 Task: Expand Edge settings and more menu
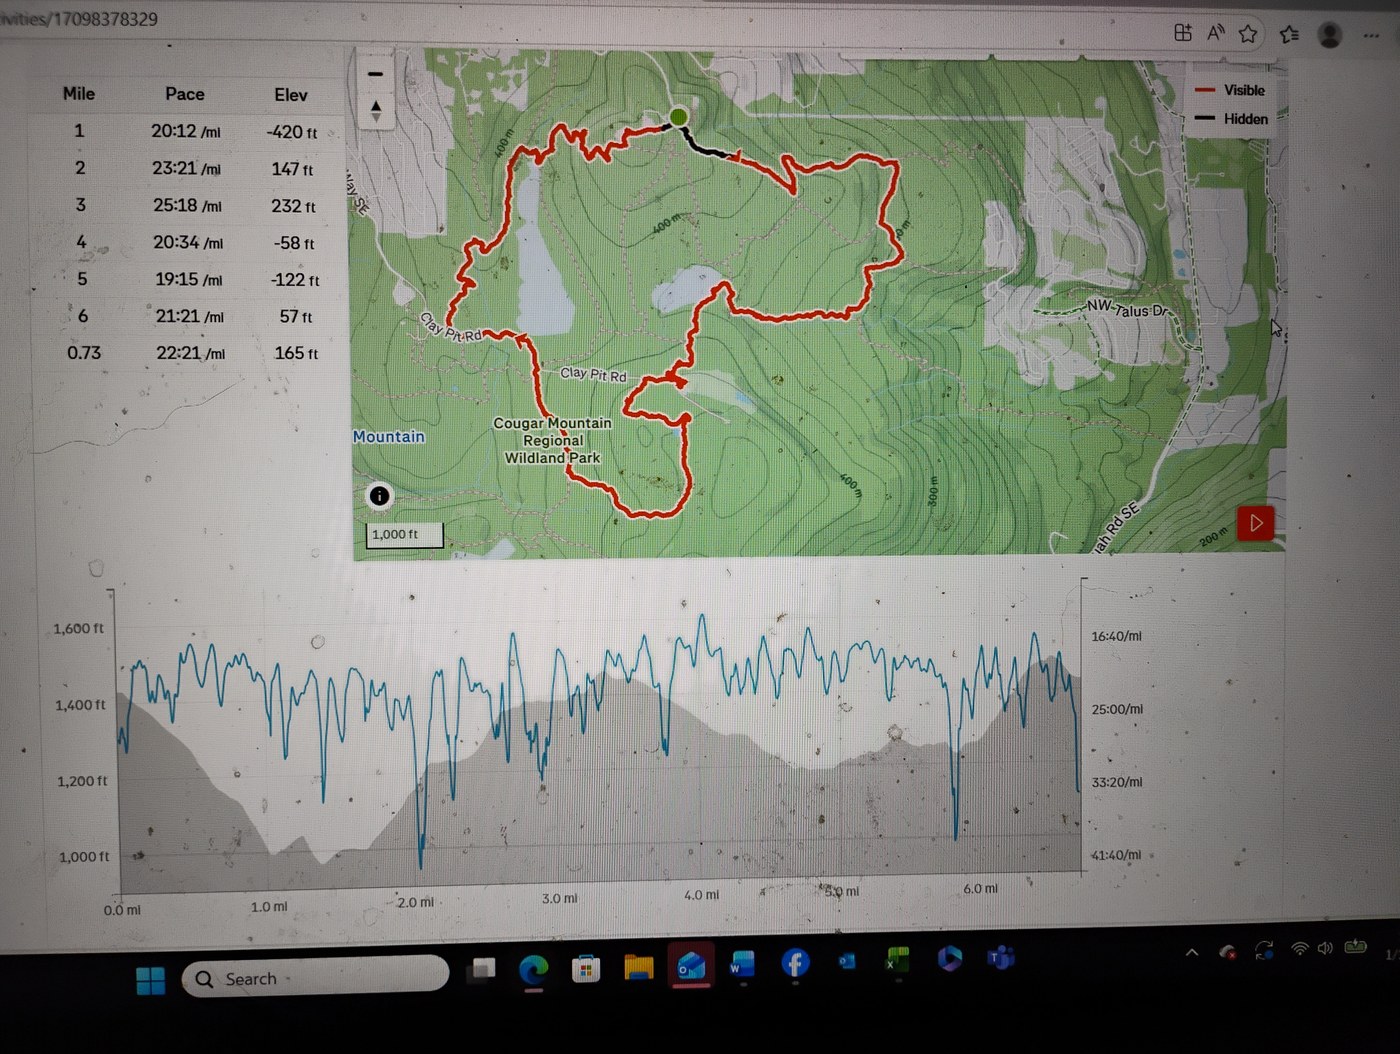coord(1371,36)
